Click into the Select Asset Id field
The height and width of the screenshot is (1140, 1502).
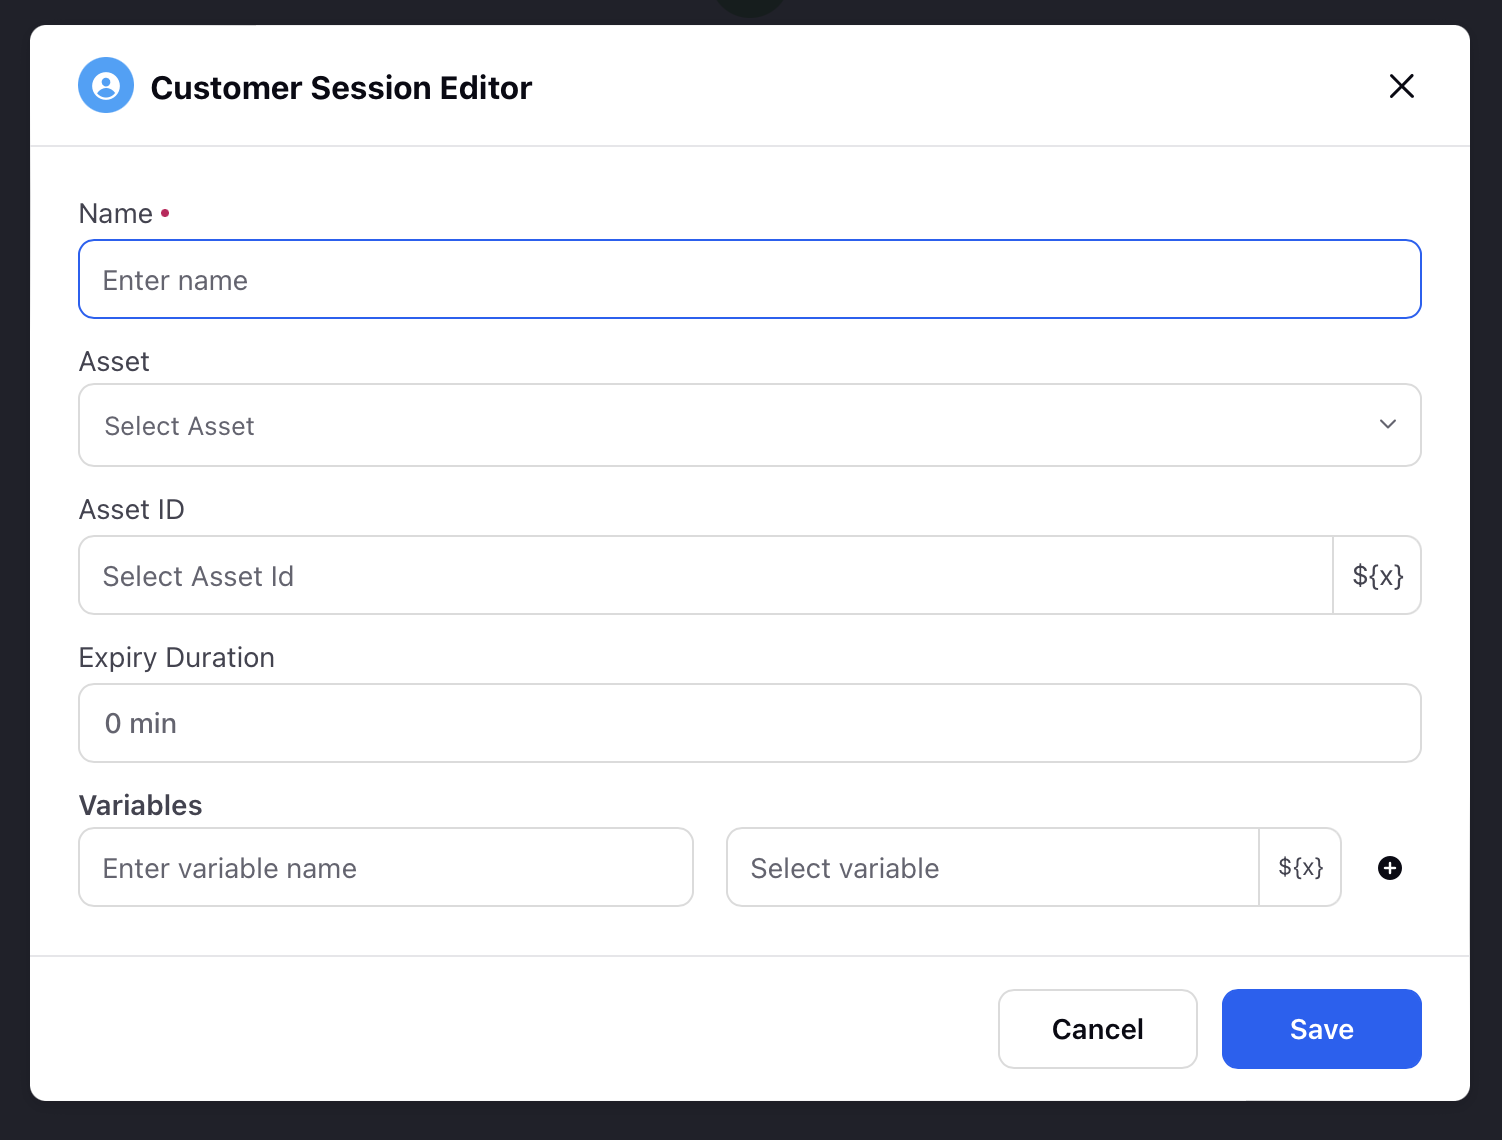point(706,575)
